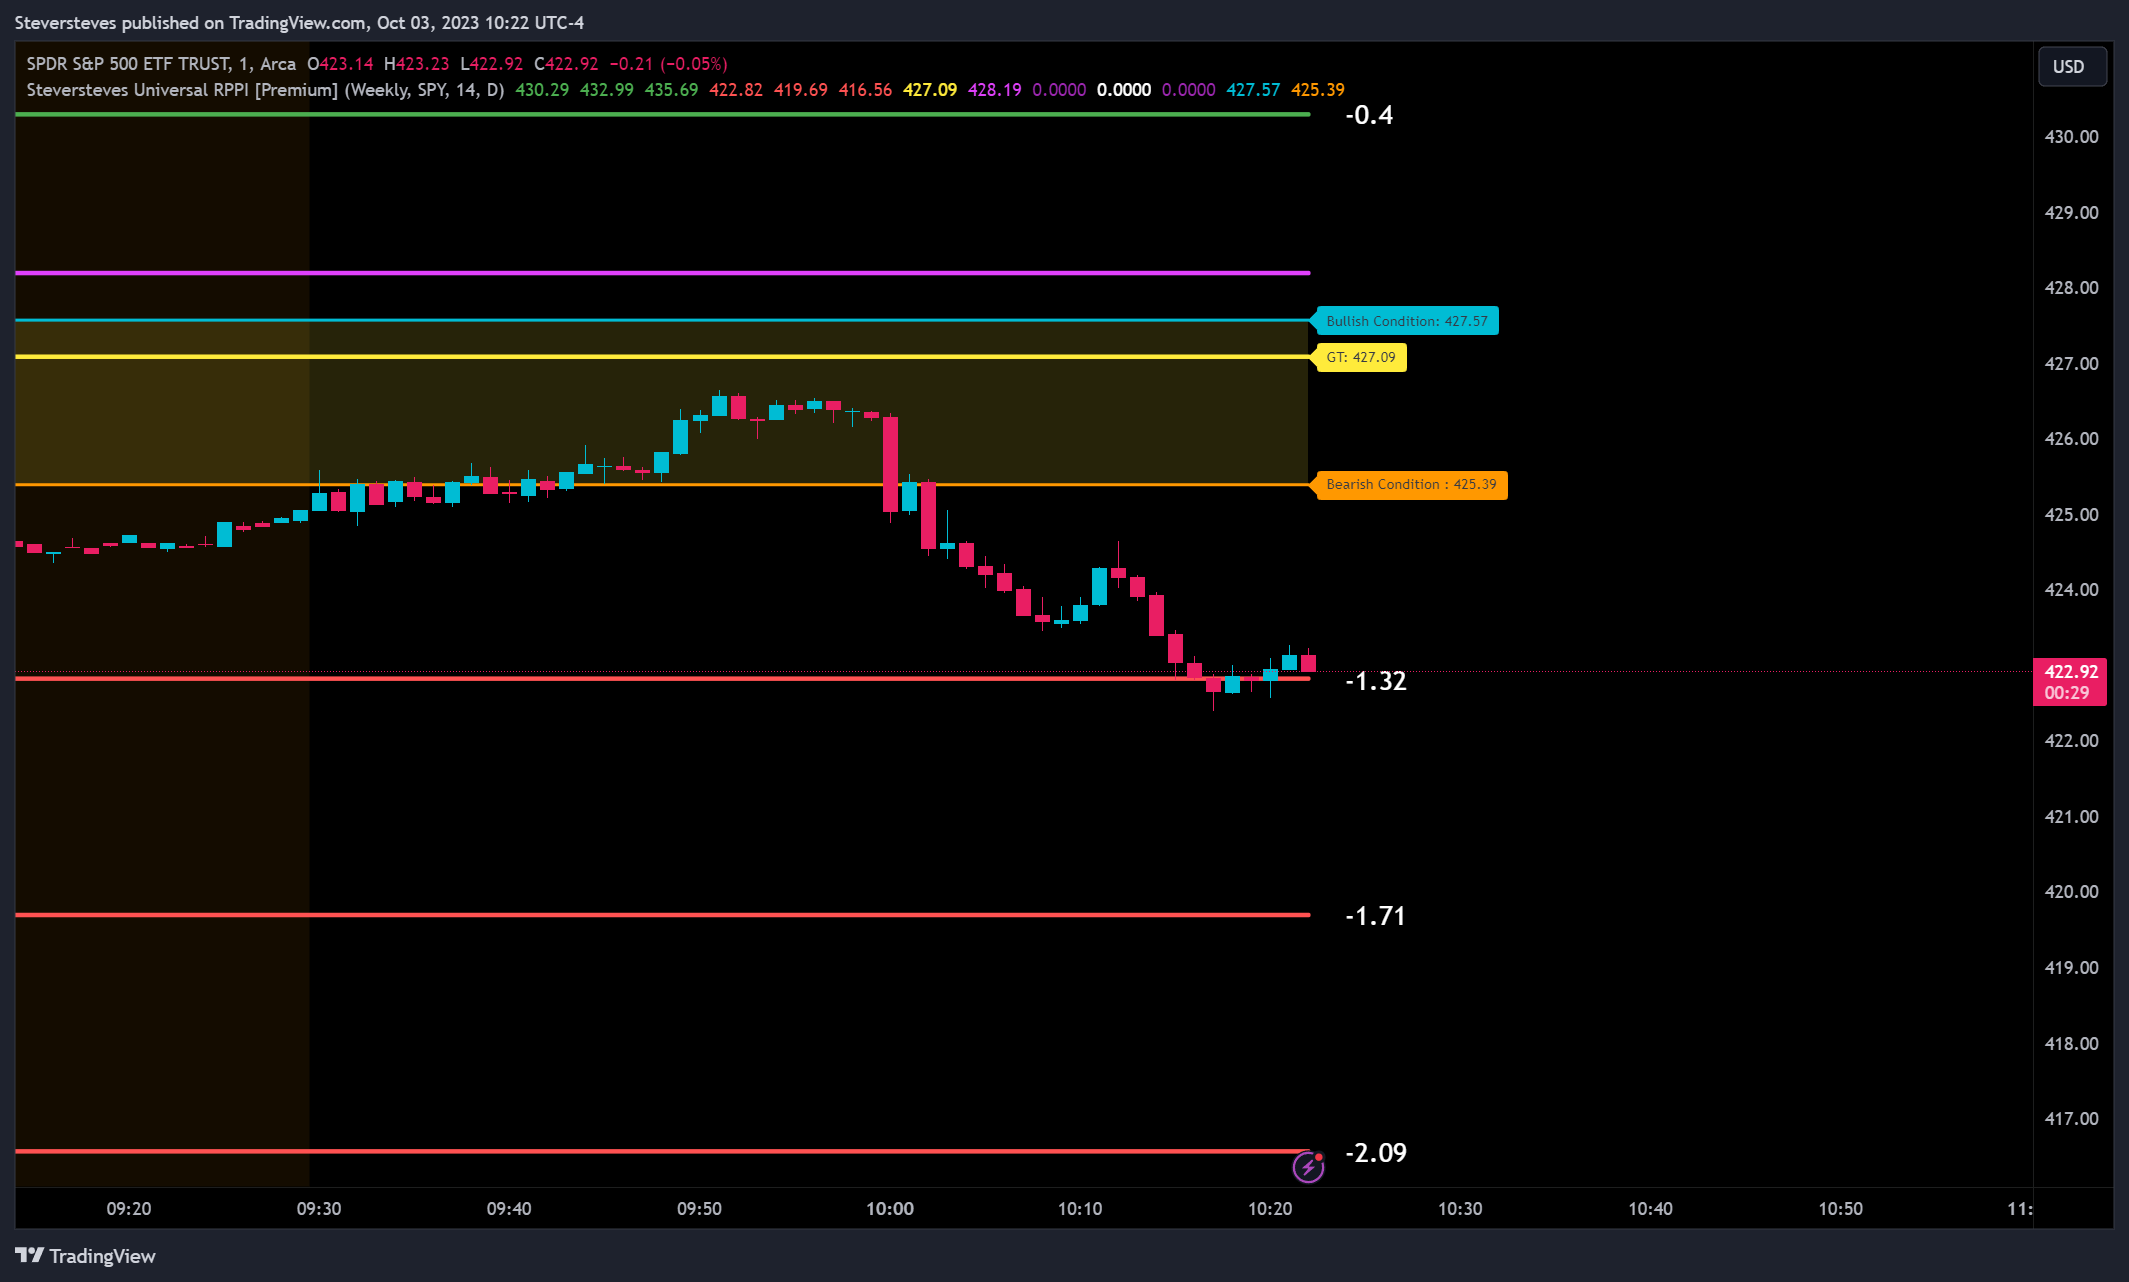Viewport: 2129px width, 1282px height.
Task: Click the TradingView logo
Action: coord(86,1256)
